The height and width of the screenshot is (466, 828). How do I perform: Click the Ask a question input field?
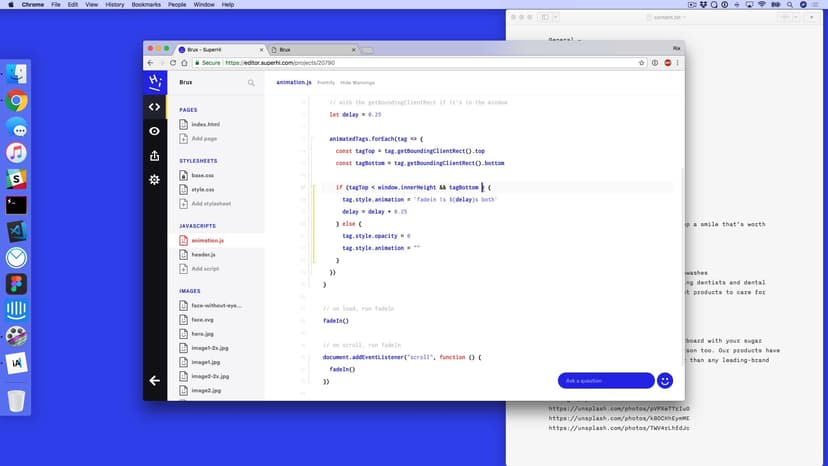tap(605, 380)
